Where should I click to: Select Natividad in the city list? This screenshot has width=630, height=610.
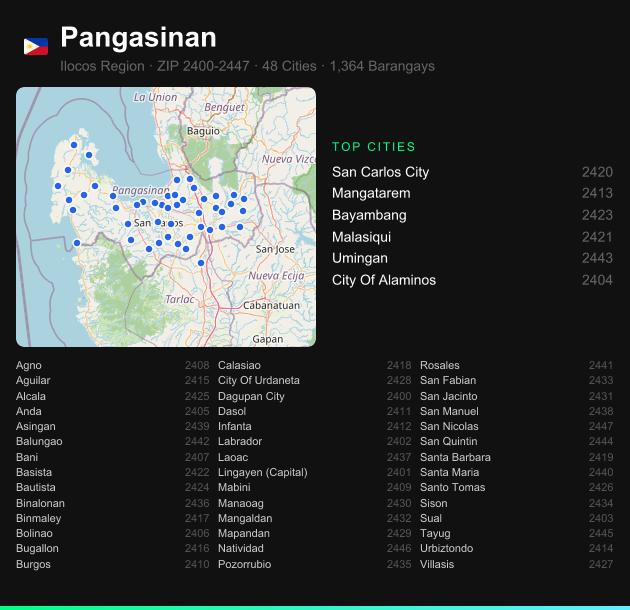[x=315, y=548]
